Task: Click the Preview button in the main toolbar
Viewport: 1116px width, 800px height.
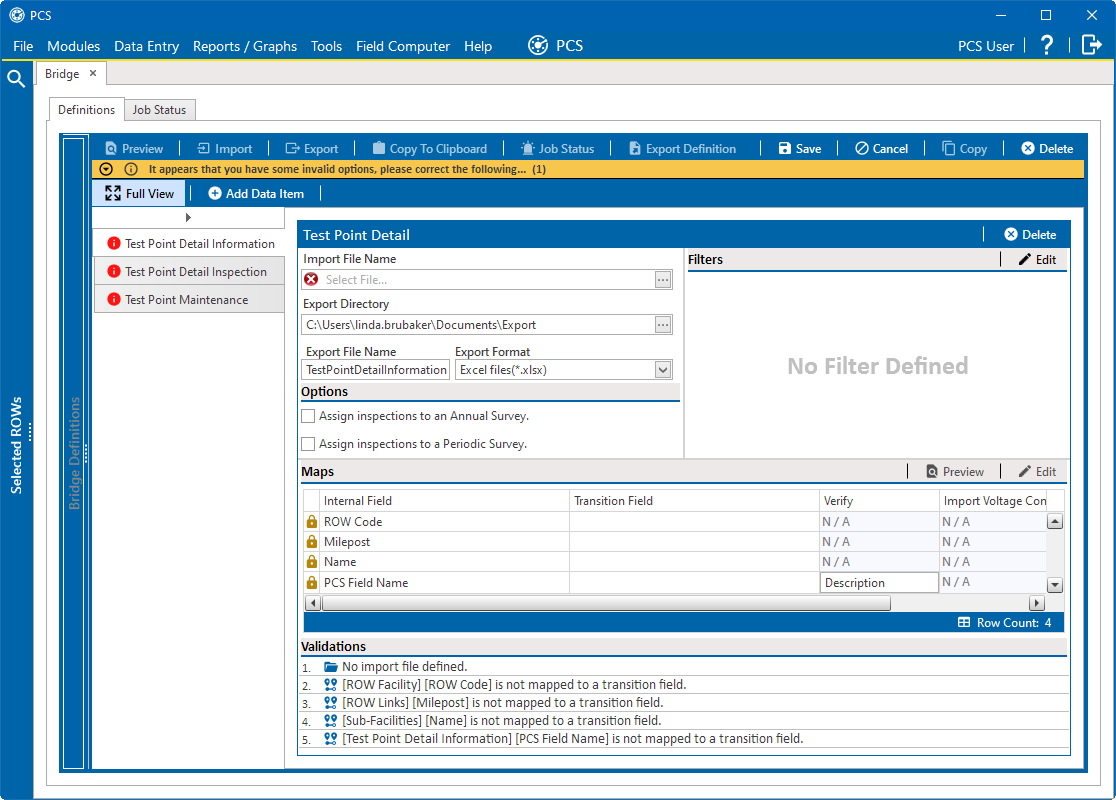Action: pos(134,148)
